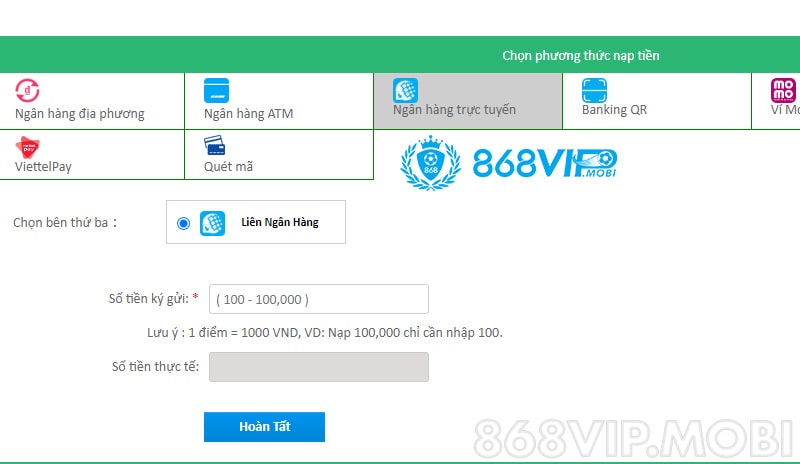Click the Quét mã card icon
The height and width of the screenshot is (464, 800).
215,146
